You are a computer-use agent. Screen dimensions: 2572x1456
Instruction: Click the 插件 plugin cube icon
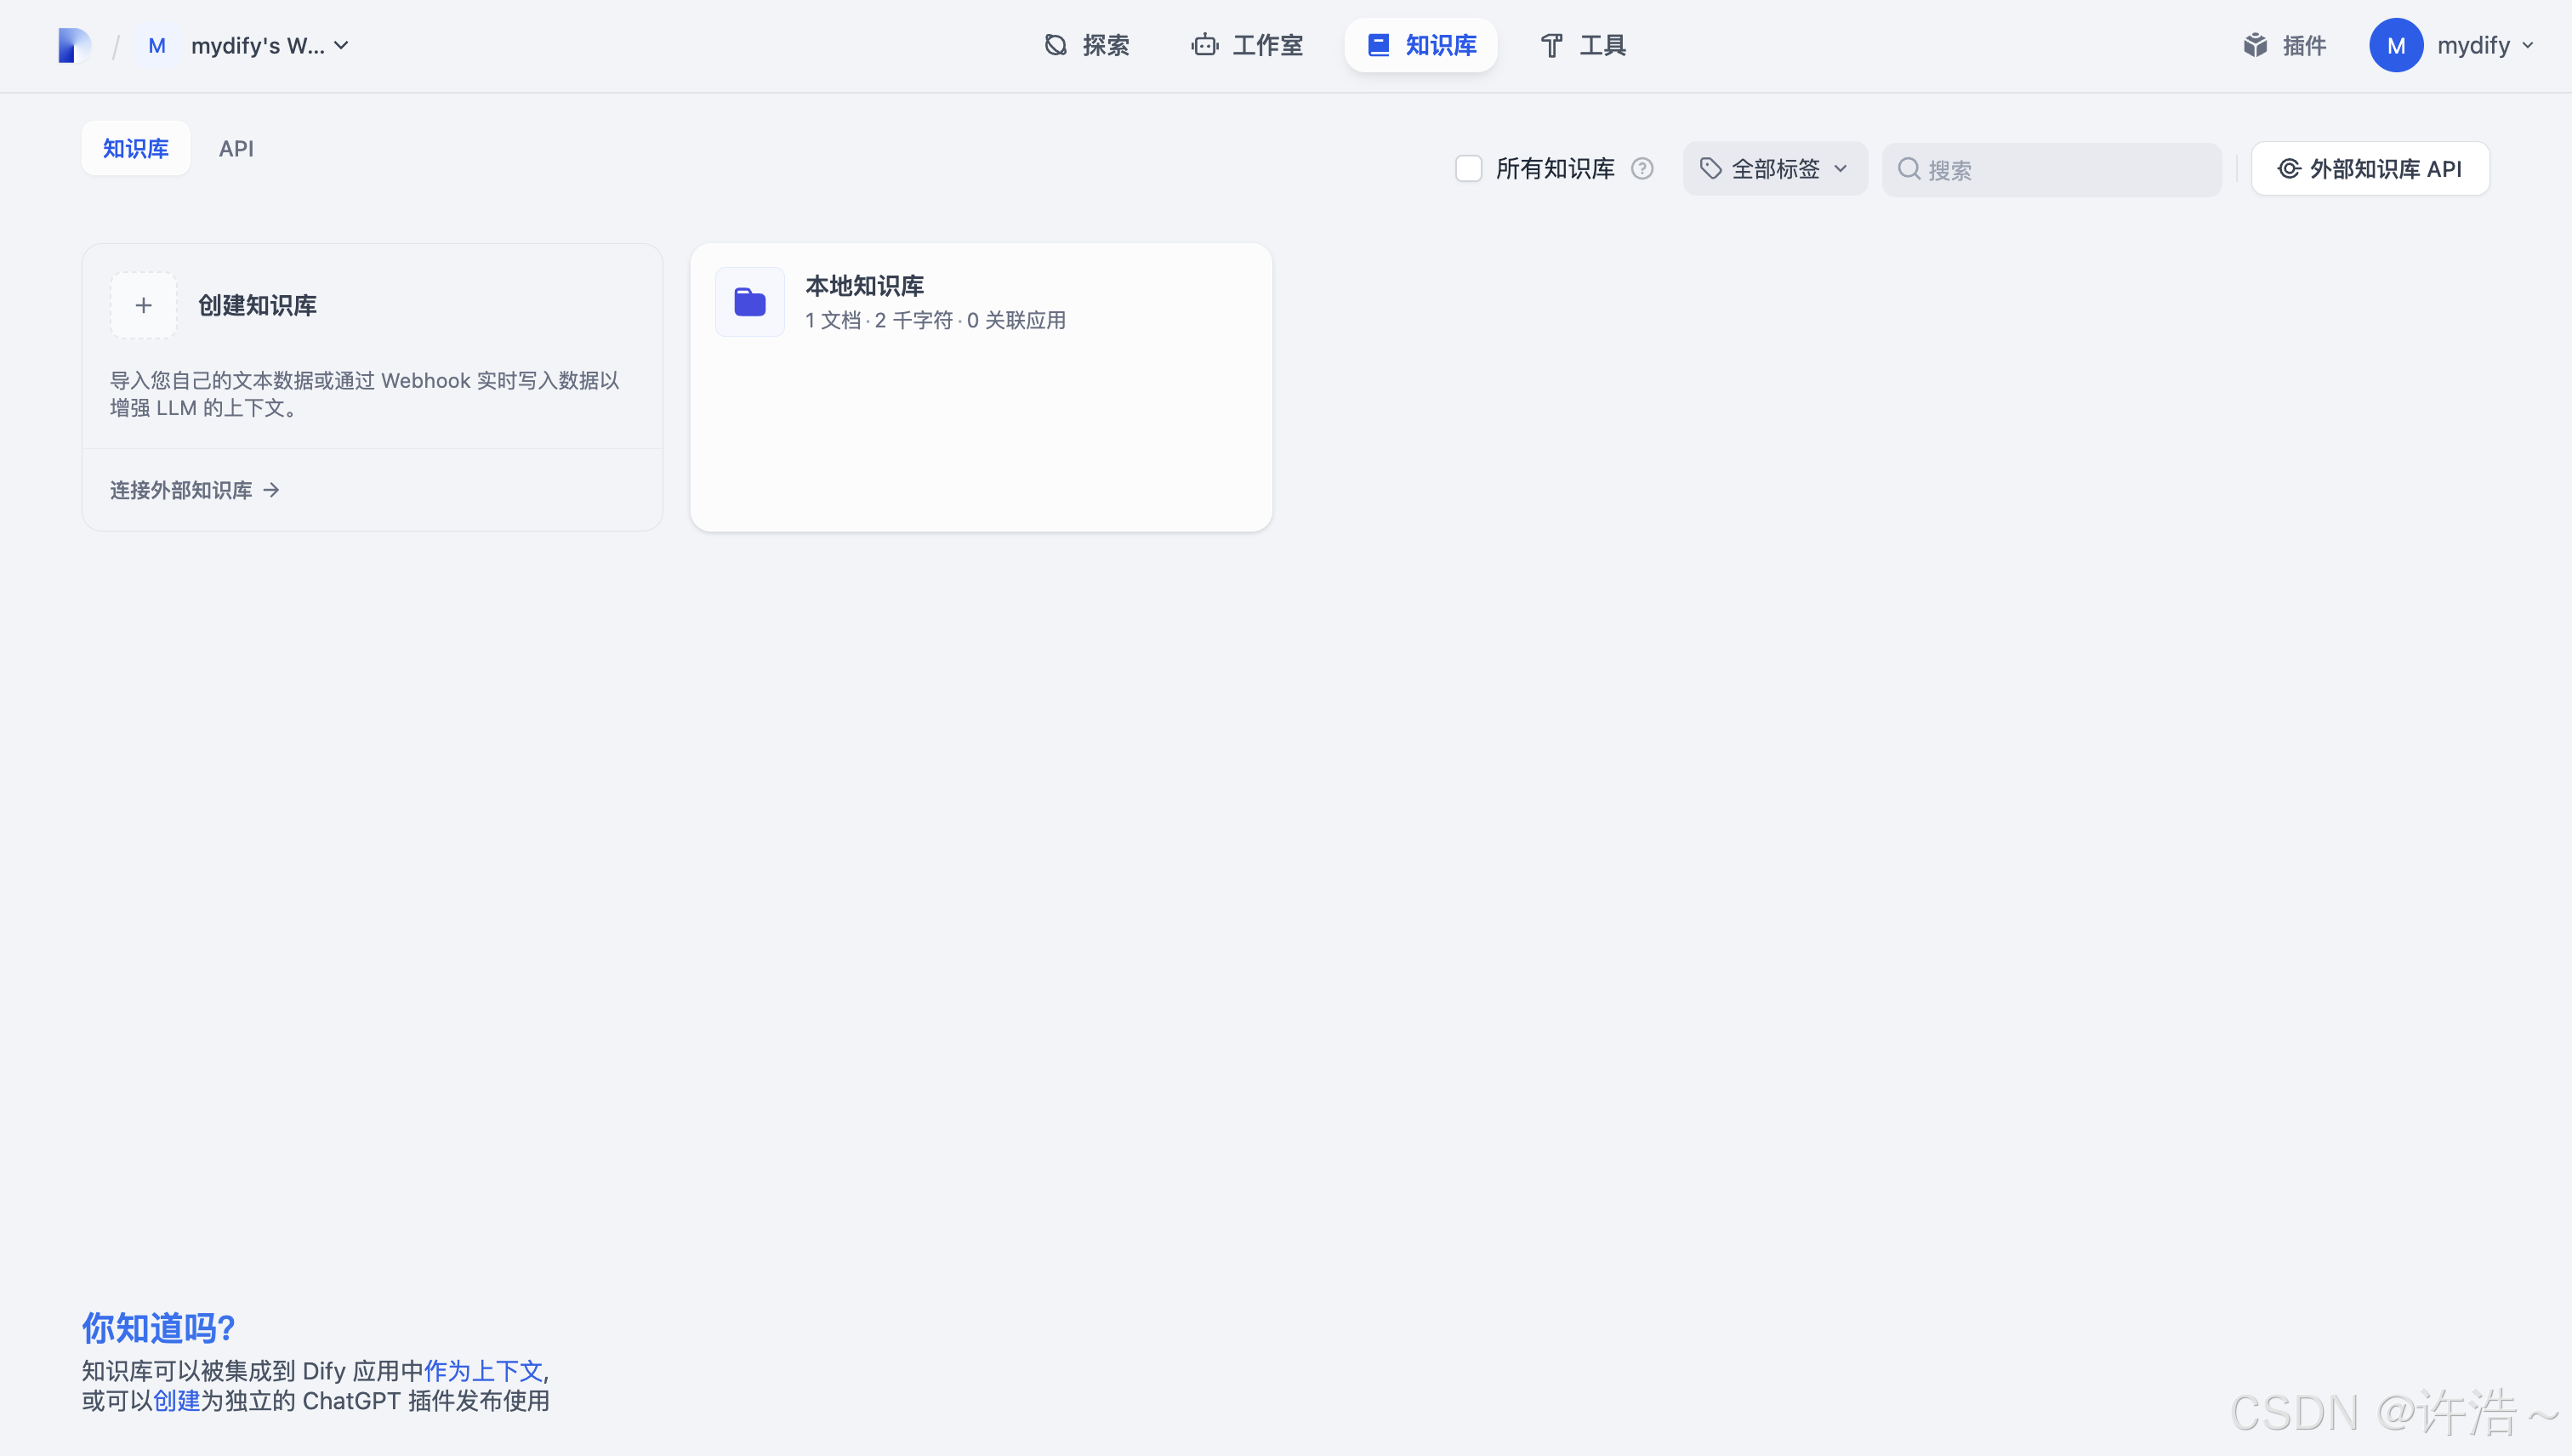(x=2255, y=46)
